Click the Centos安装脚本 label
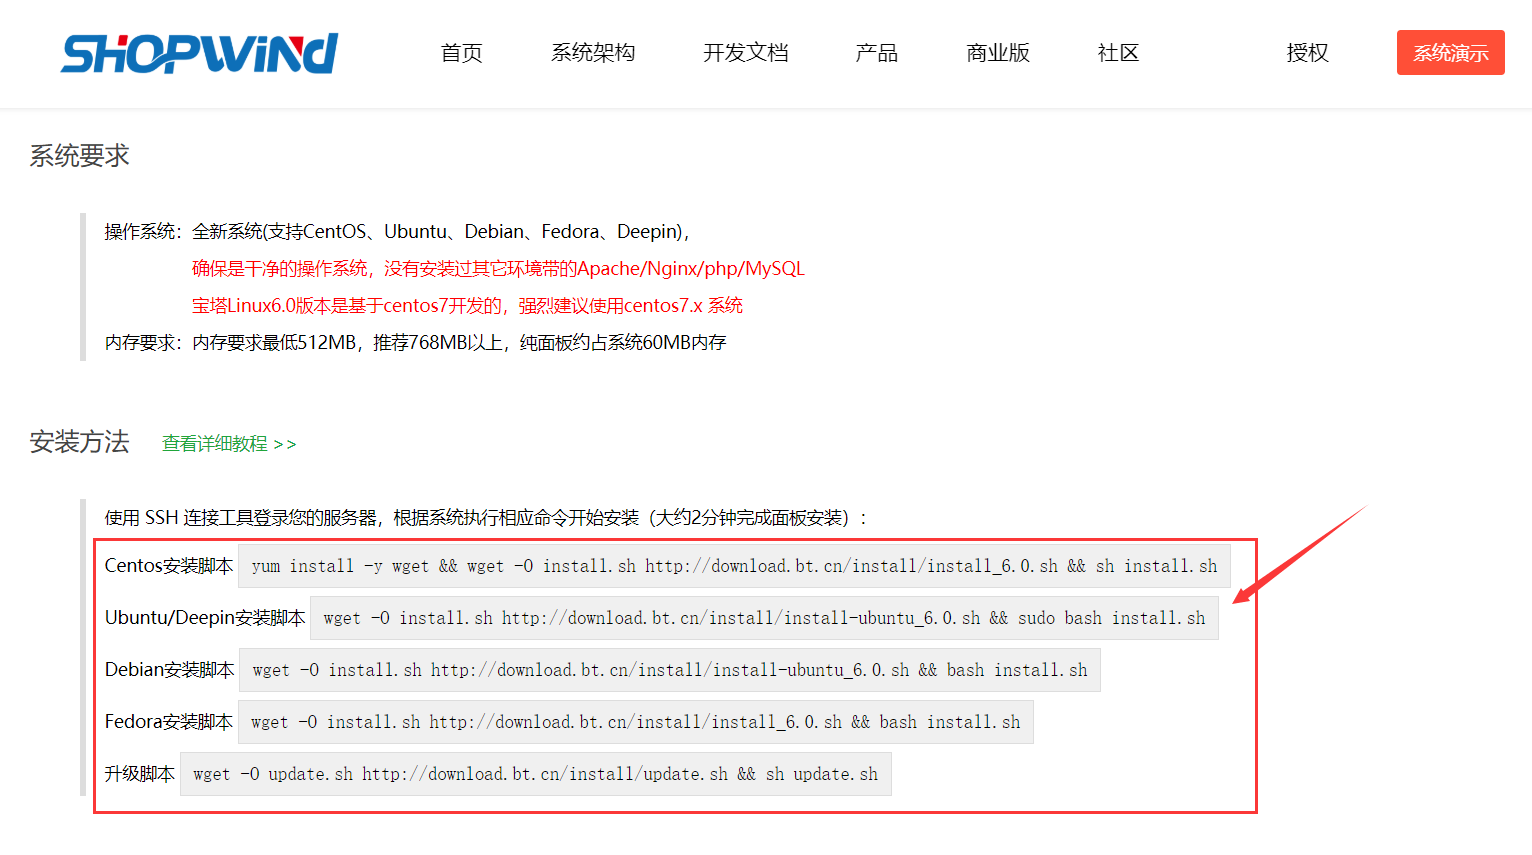 click(x=169, y=566)
